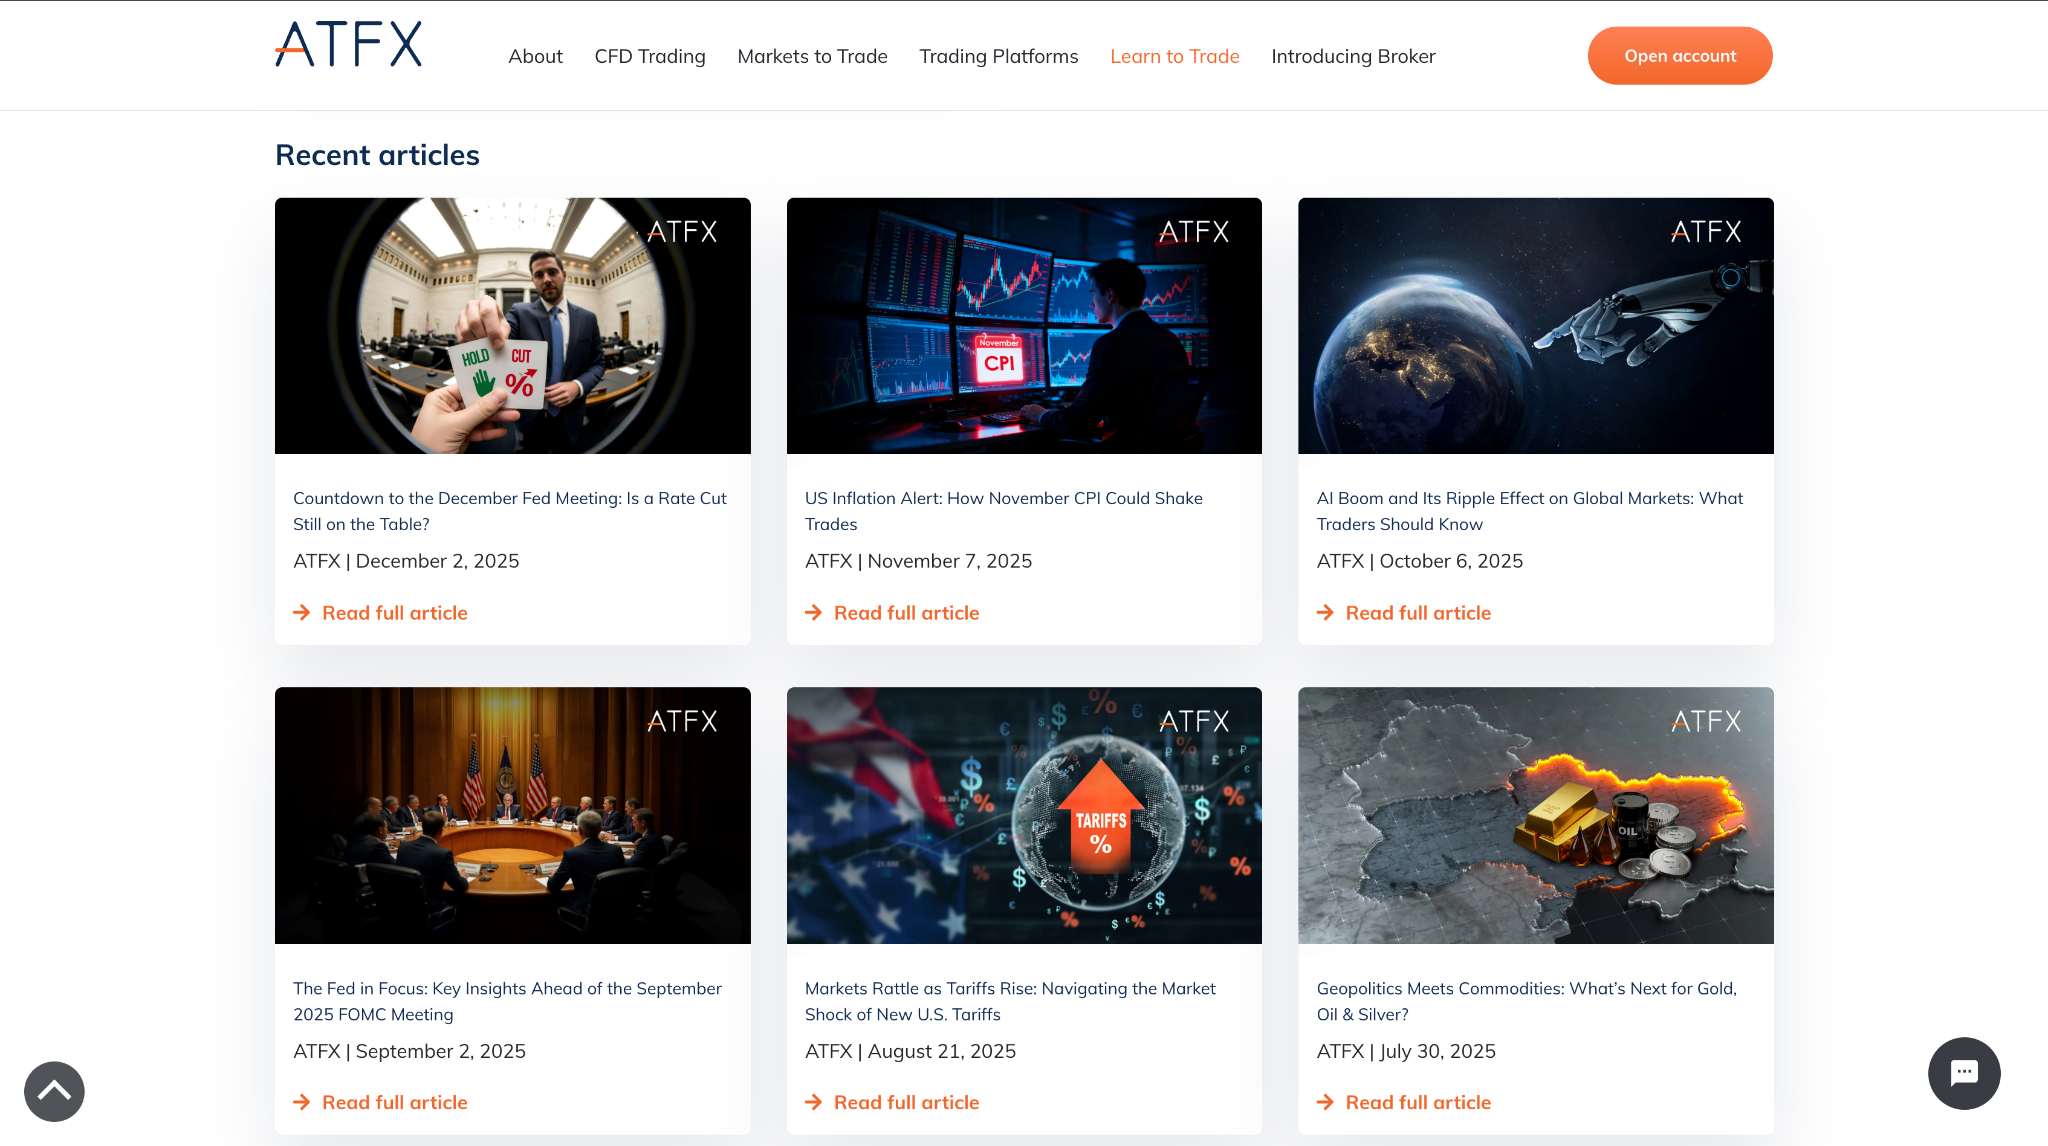The image size is (2048, 1146).
Task: Read full article on December Fed Meeting
Action: (x=394, y=612)
